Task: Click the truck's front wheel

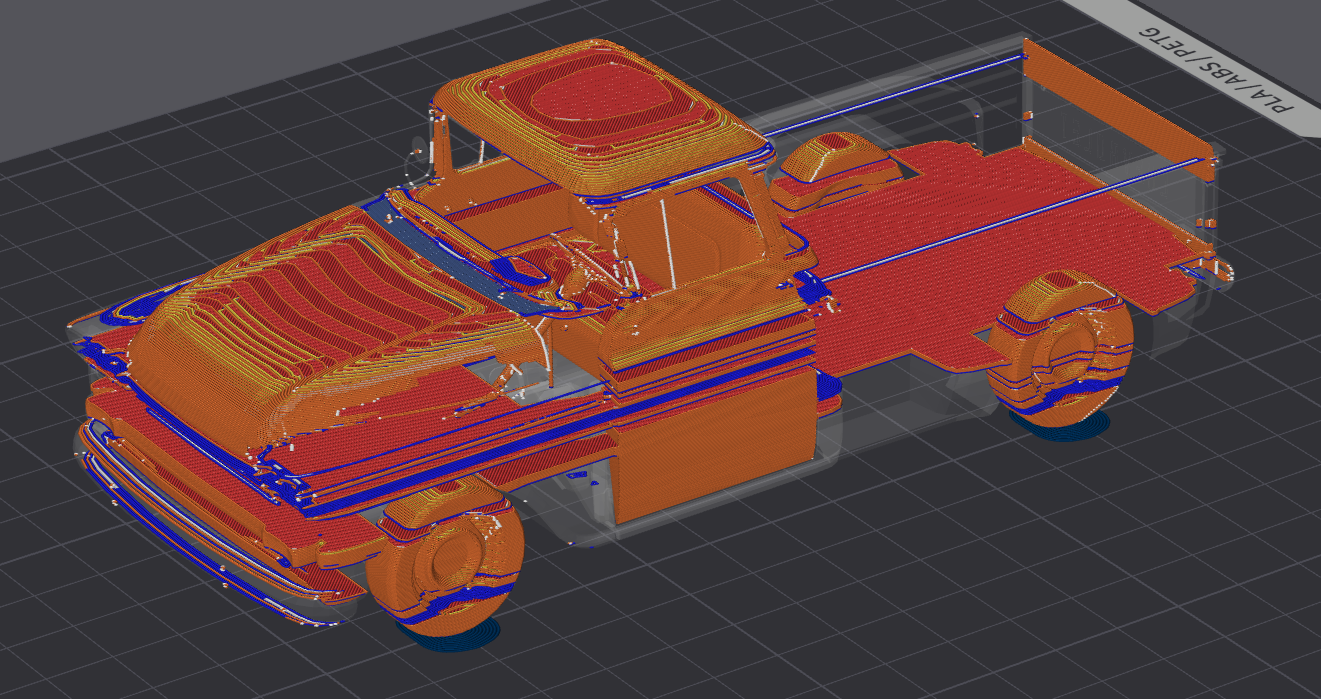Action: (444, 557)
